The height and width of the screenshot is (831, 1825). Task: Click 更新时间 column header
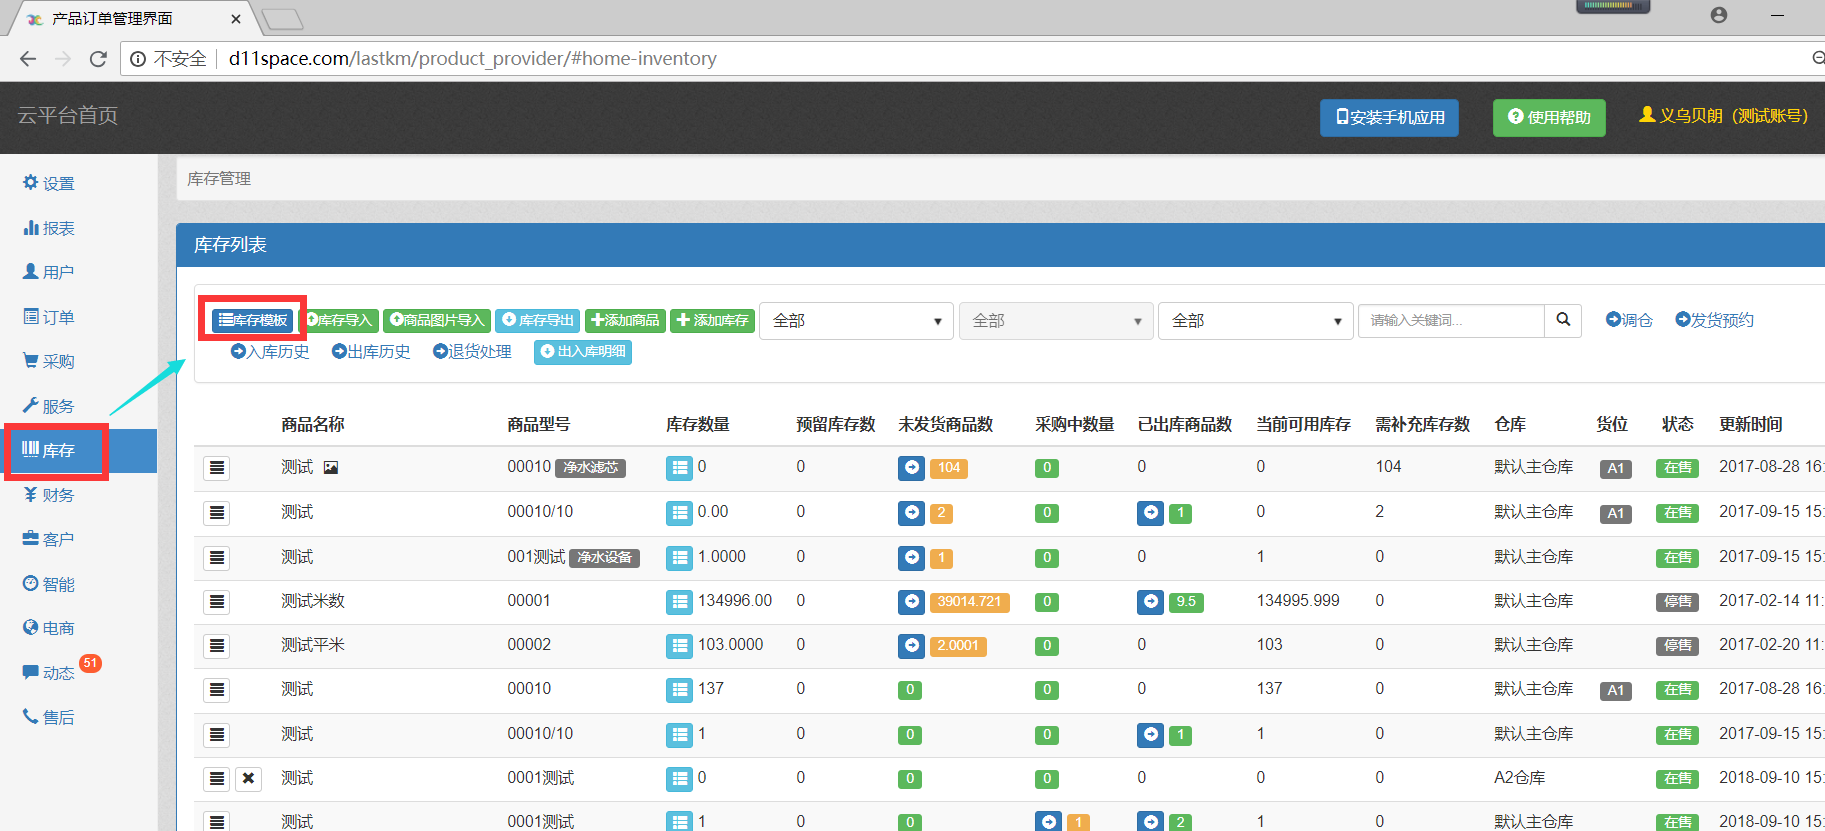(x=1751, y=424)
